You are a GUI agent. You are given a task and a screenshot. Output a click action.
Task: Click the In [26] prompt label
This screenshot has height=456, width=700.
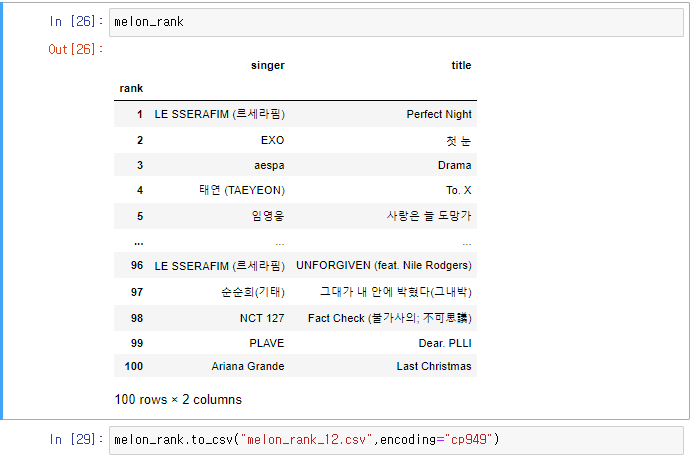point(76,21)
